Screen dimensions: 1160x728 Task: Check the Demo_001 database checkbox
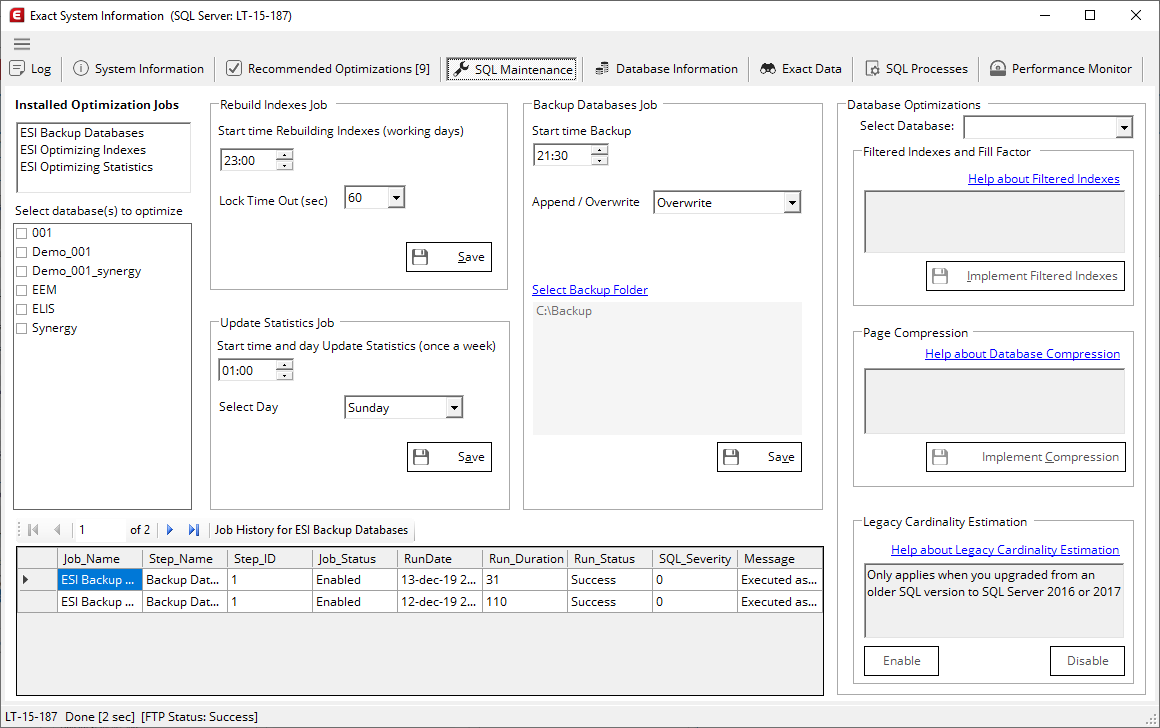coord(22,251)
